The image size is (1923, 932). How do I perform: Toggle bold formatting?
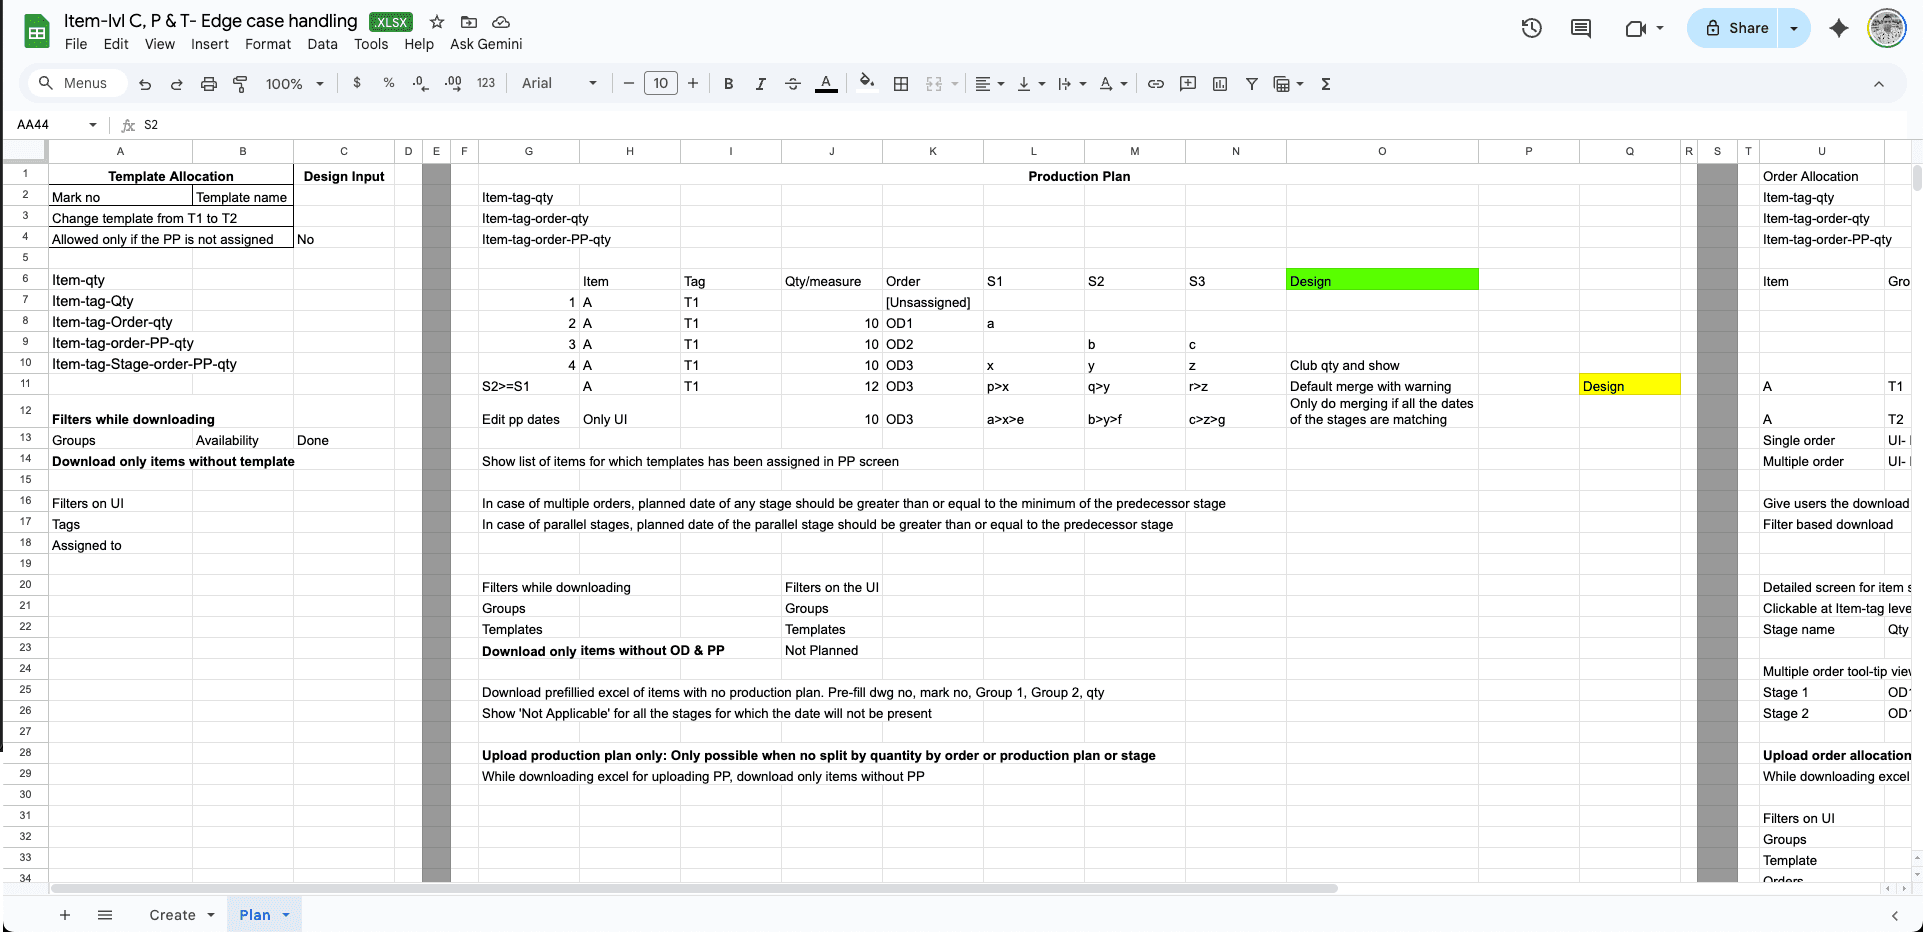pyautogui.click(x=729, y=84)
